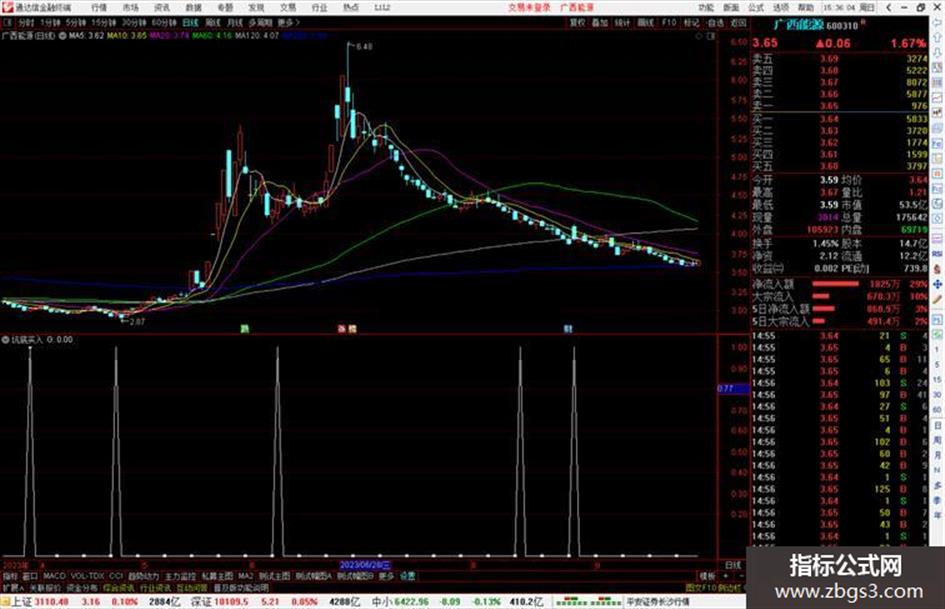Select the 主力监控 indicator tab
The image size is (945, 609).
180,576
